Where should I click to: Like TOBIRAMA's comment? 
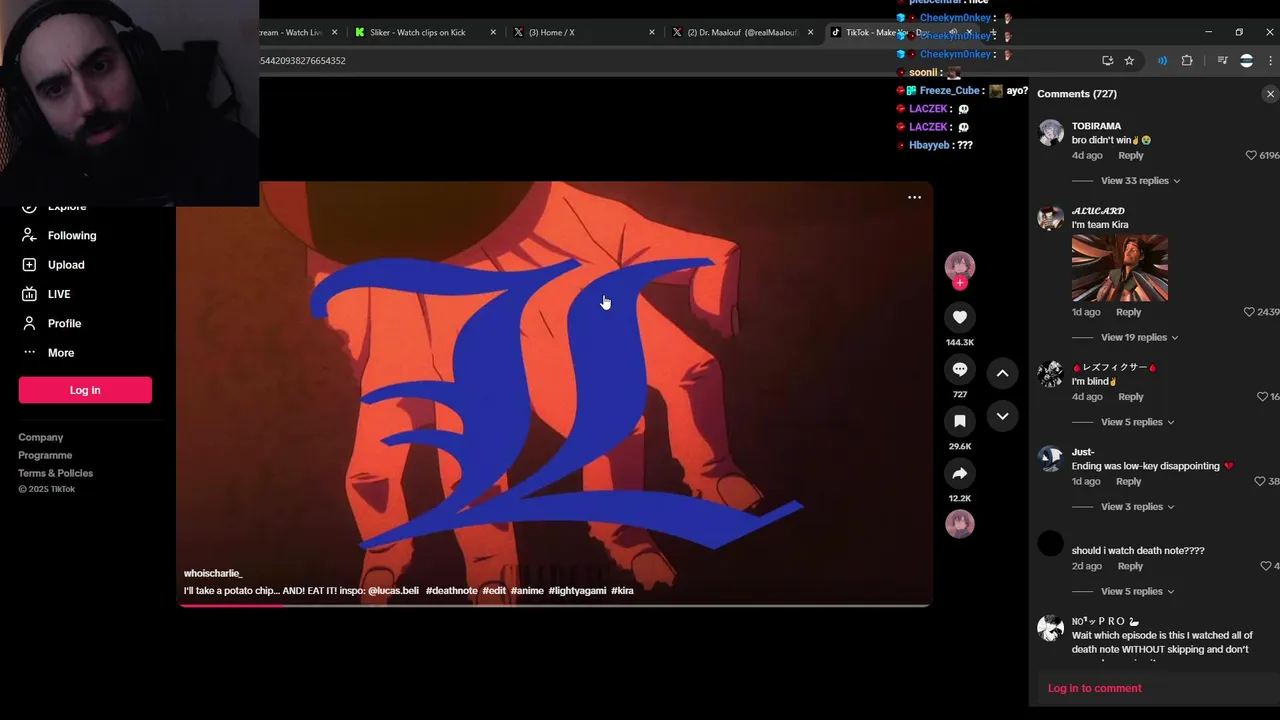point(1251,155)
